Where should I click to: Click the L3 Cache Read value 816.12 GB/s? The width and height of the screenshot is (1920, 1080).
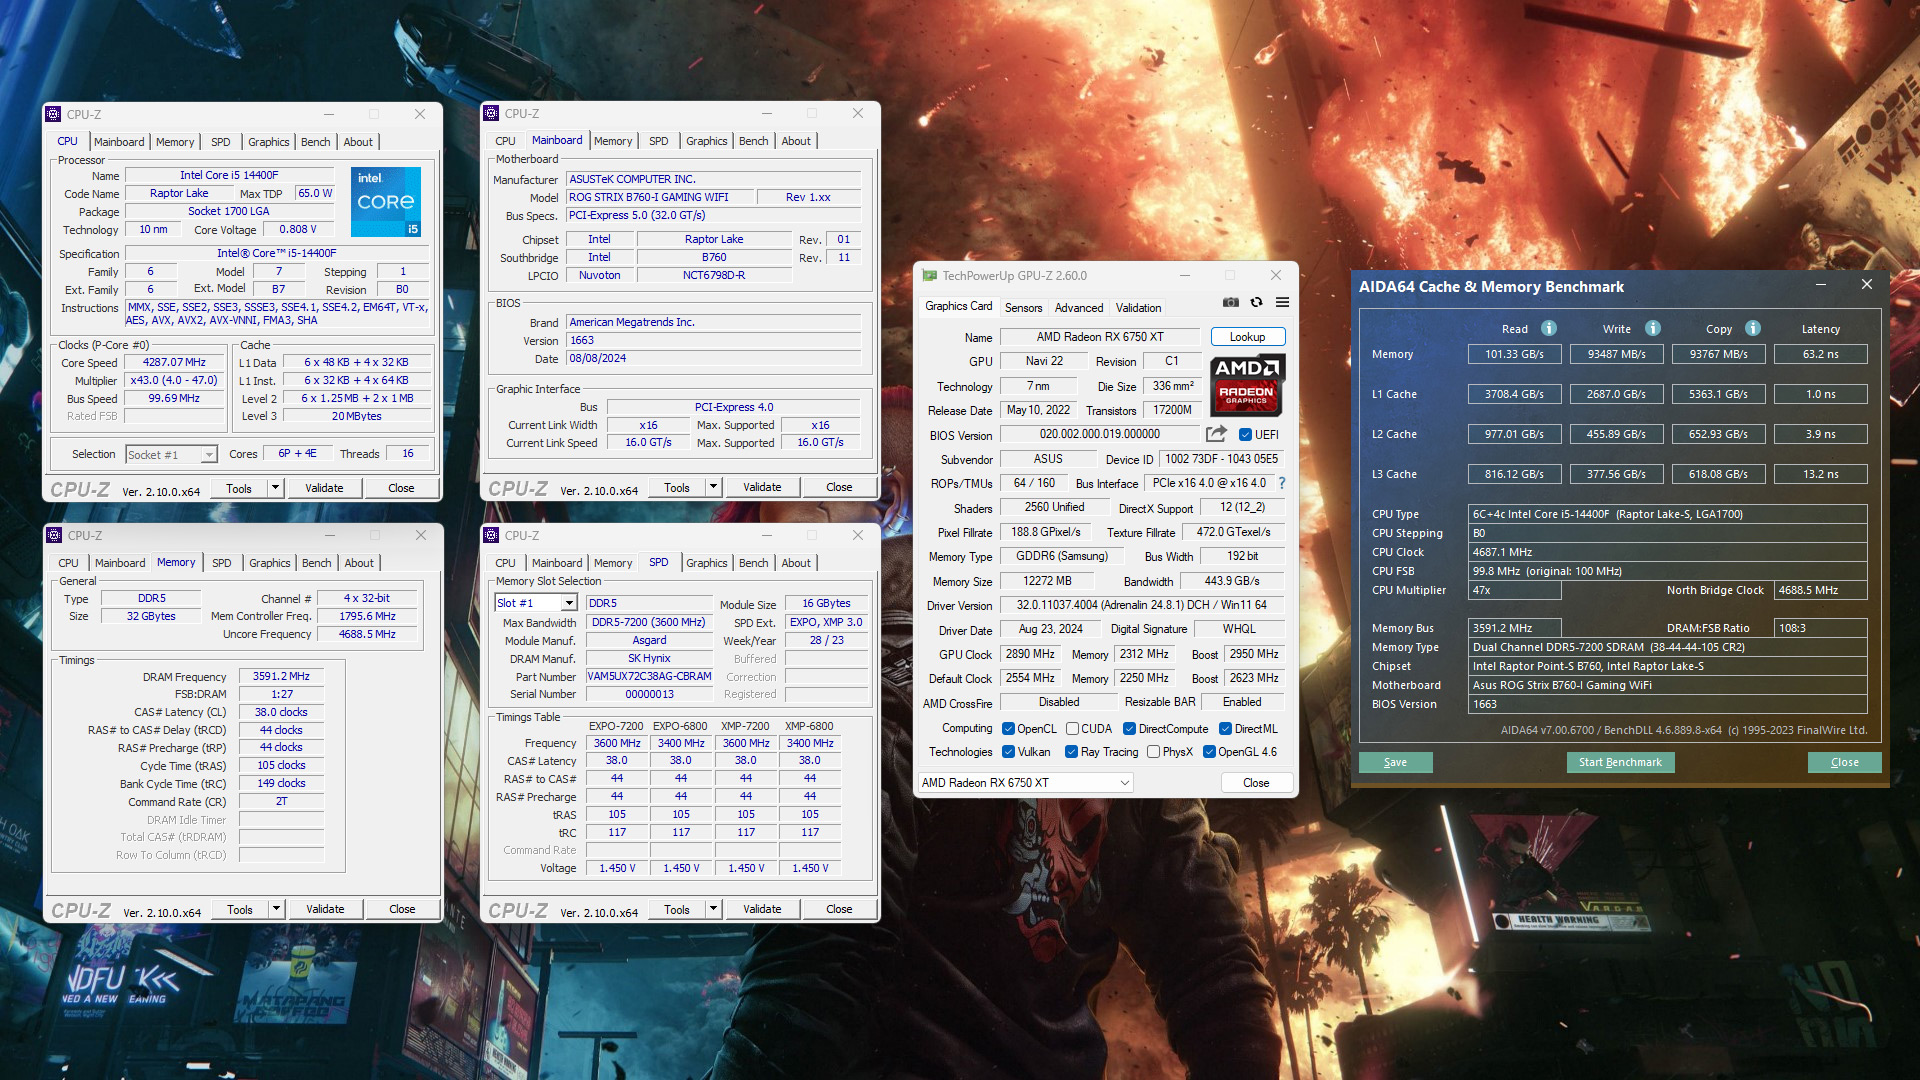click(x=1514, y=474)
